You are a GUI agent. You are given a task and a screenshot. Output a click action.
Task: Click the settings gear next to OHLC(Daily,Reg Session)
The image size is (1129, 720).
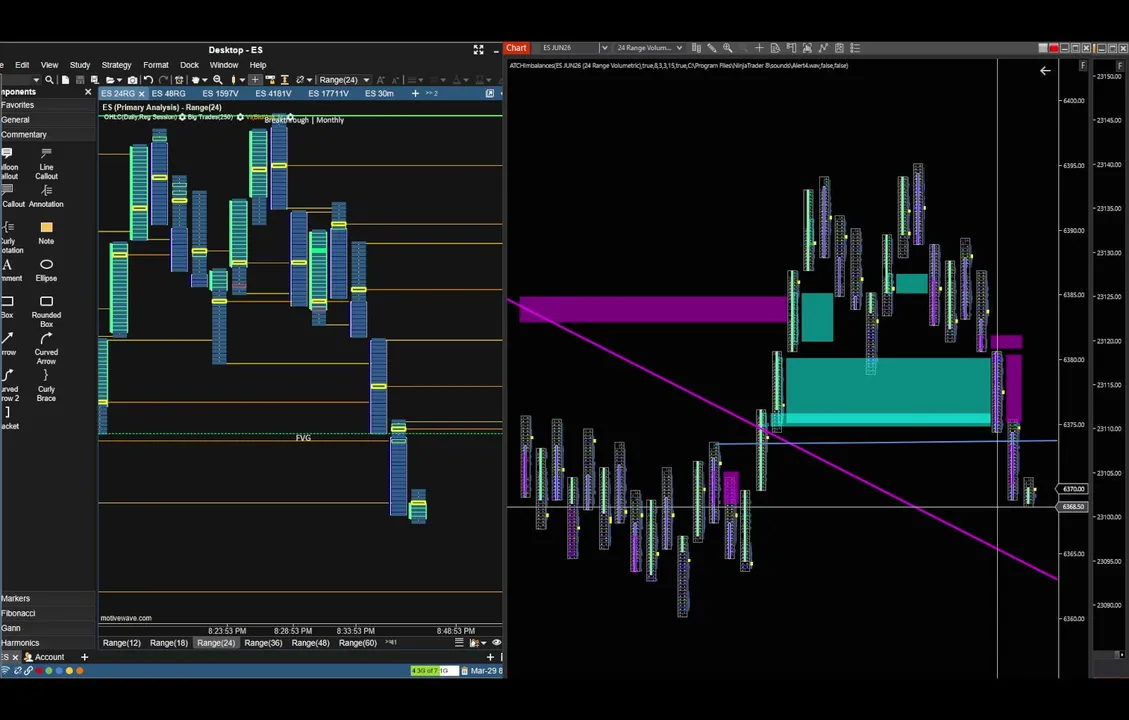tap(182, 117)
